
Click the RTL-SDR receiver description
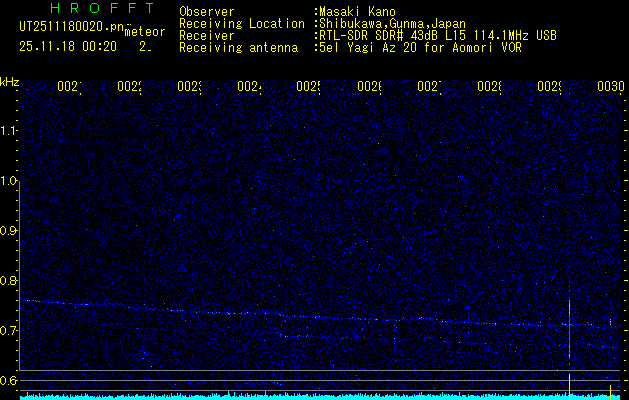click(x=436, y=35)
